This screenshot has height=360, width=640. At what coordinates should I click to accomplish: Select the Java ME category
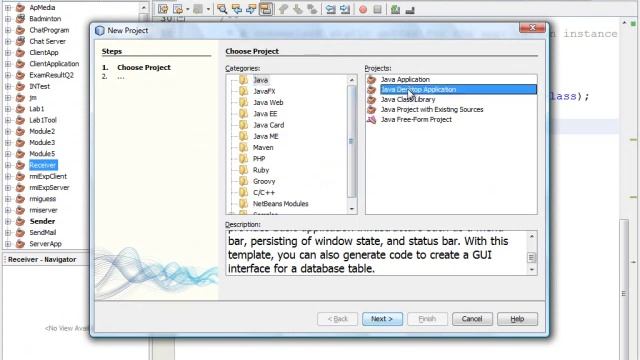(265, 136)
